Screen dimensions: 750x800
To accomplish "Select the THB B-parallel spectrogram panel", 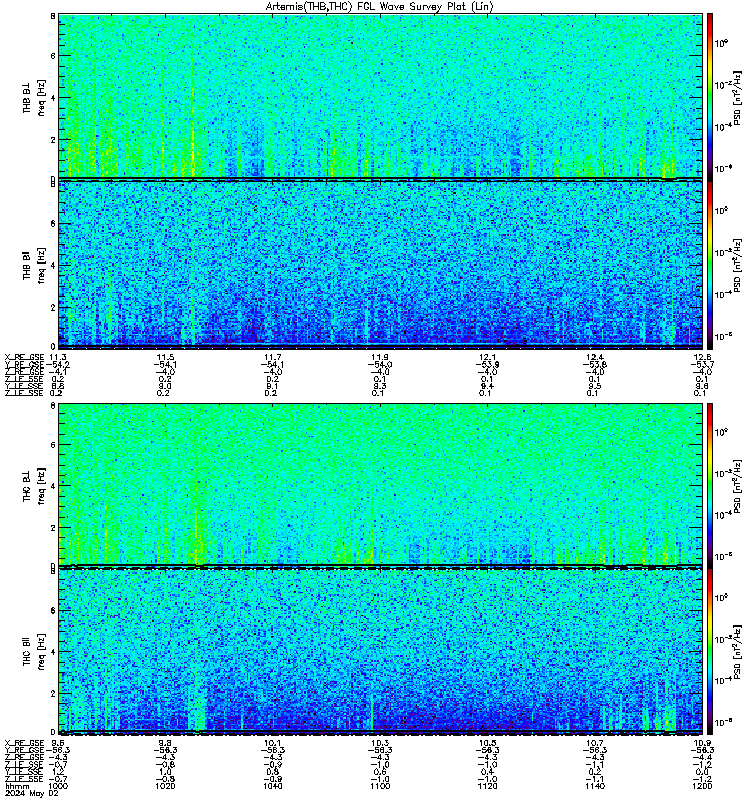I will [x=381, y=264].
